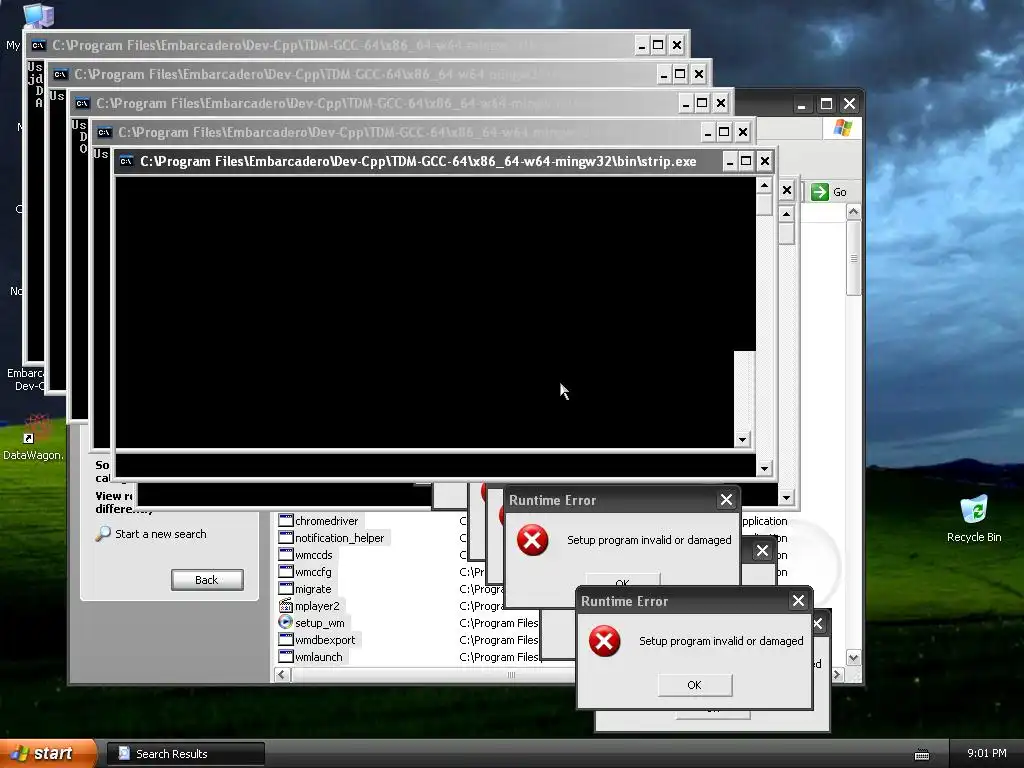Screen dimensions: 1024x768
Task: Click Search Results vertical scroll up arrow
Action: 854,212
